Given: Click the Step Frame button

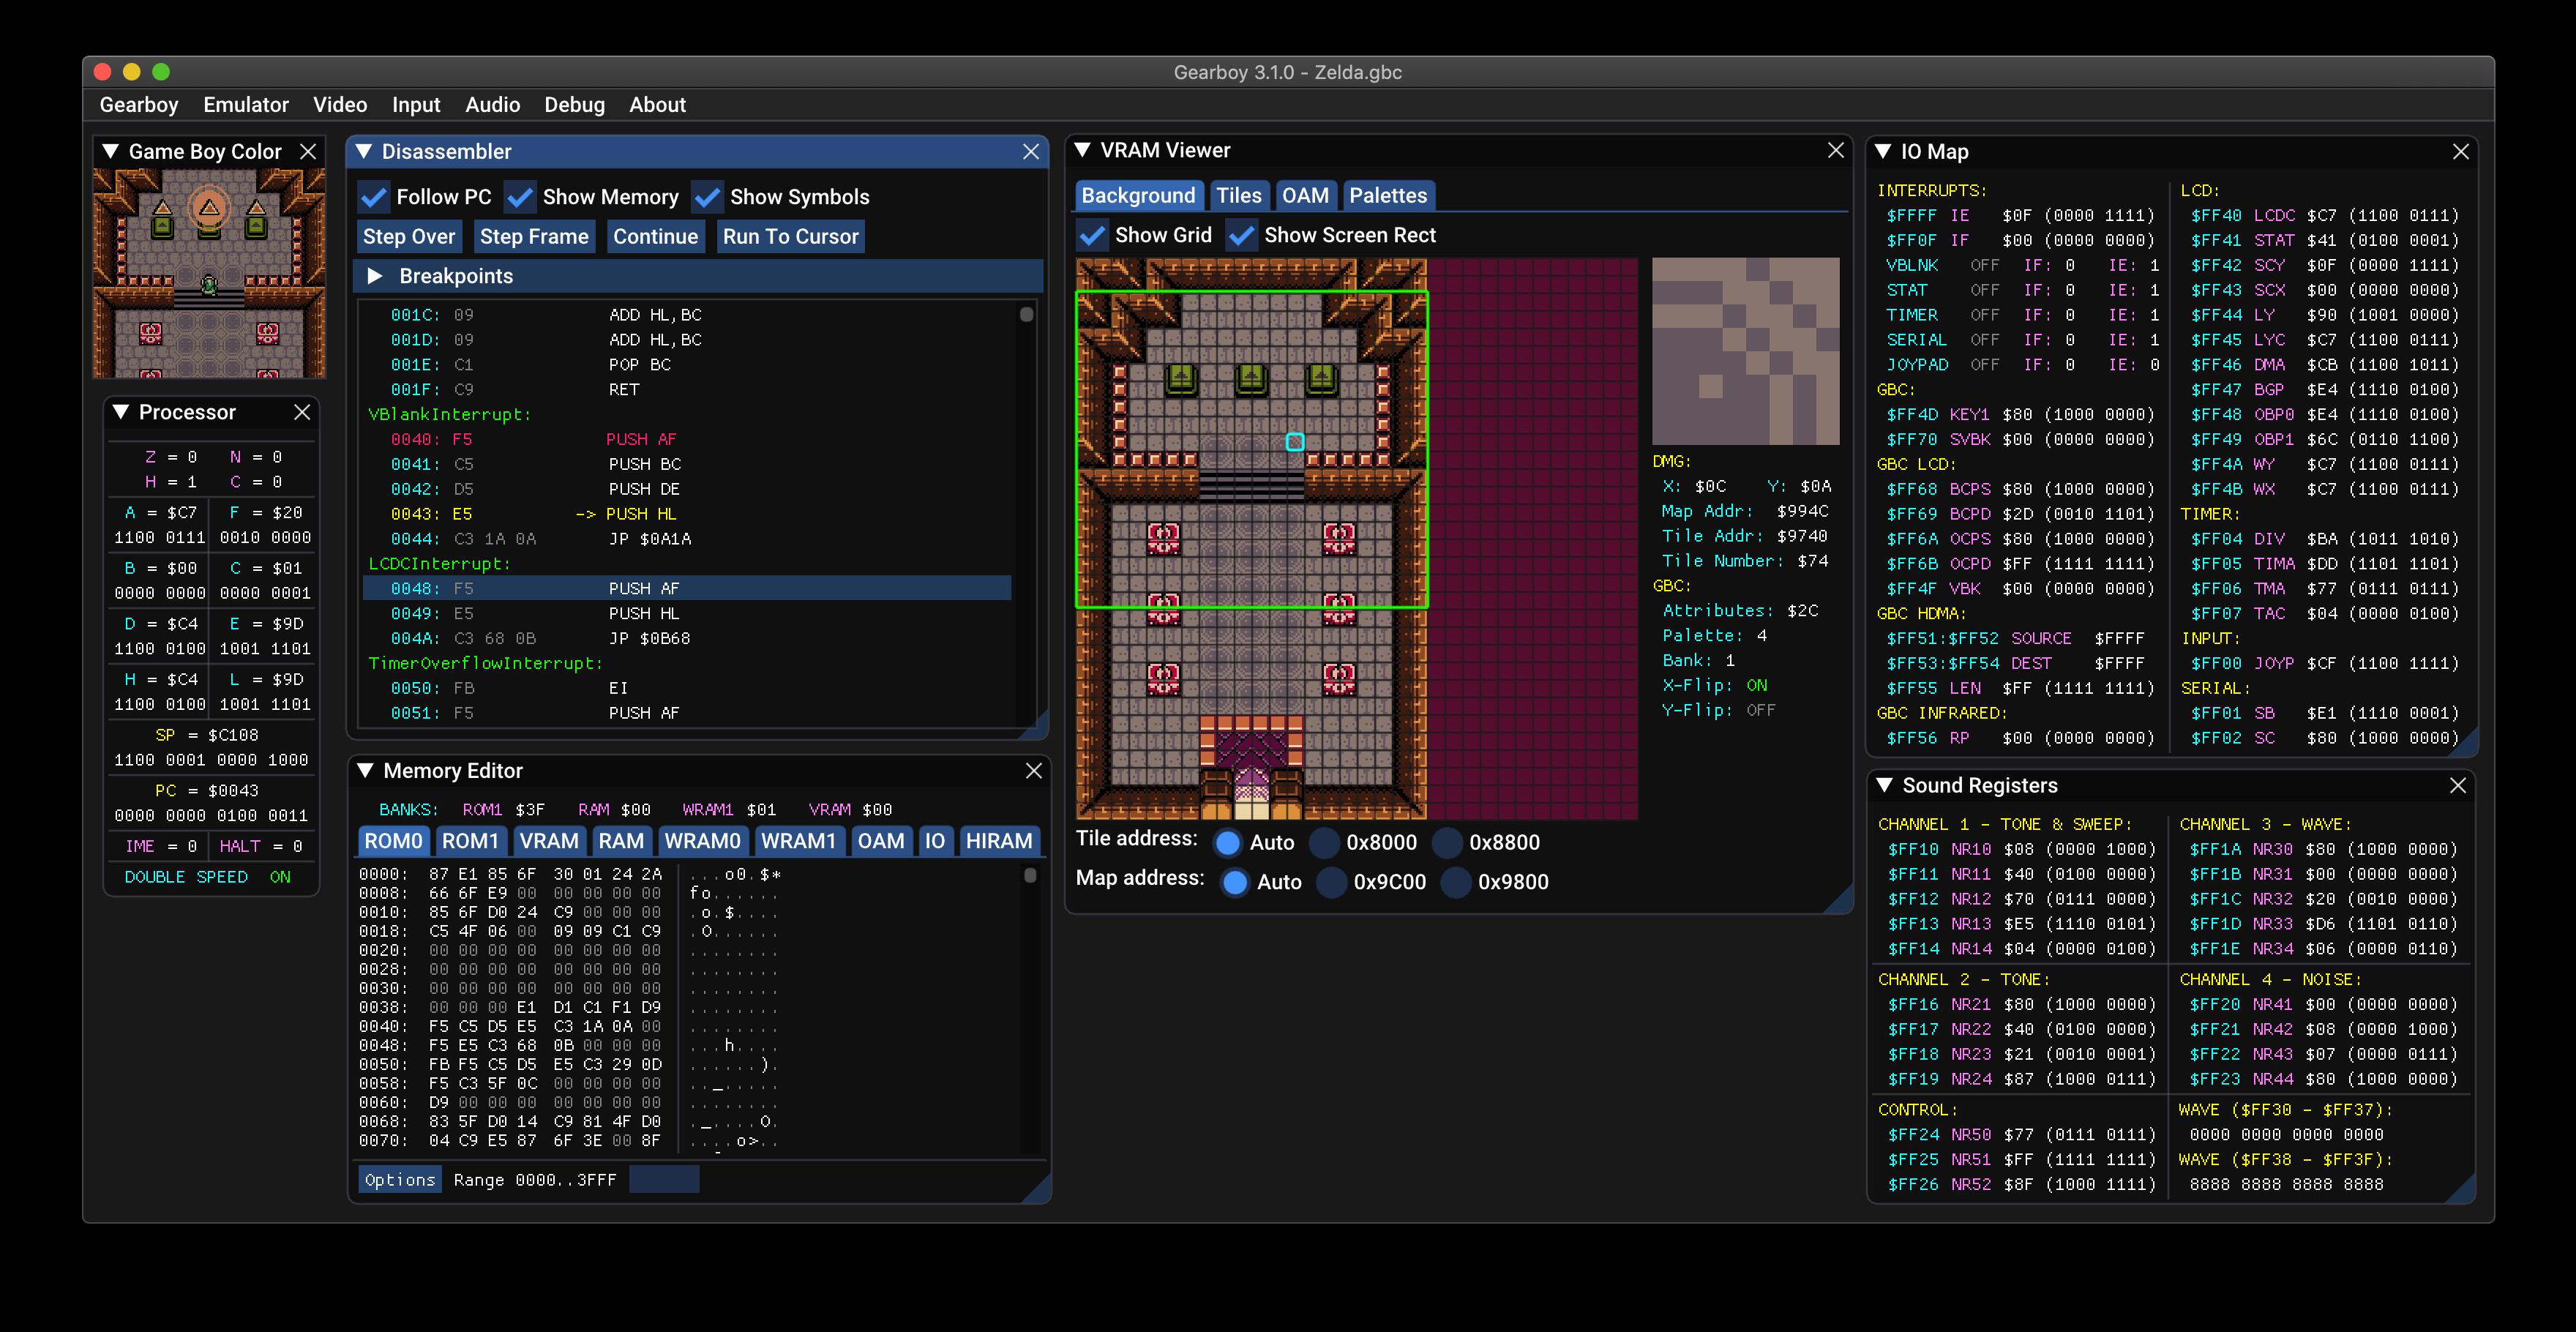Looking at the screenshot, I should [534, 237].
